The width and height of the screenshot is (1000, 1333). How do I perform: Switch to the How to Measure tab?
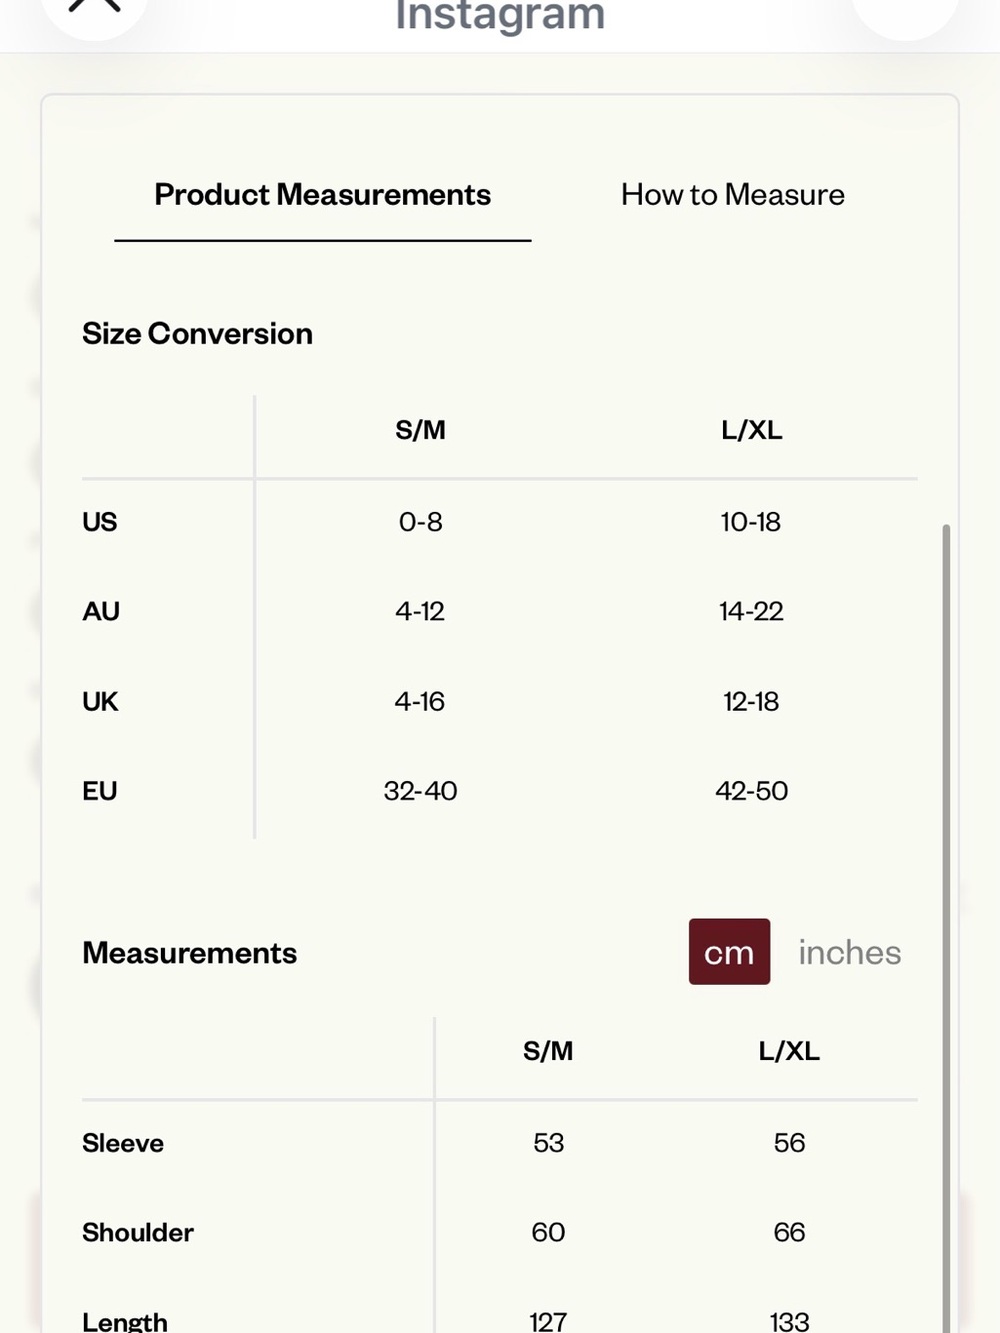733,194
